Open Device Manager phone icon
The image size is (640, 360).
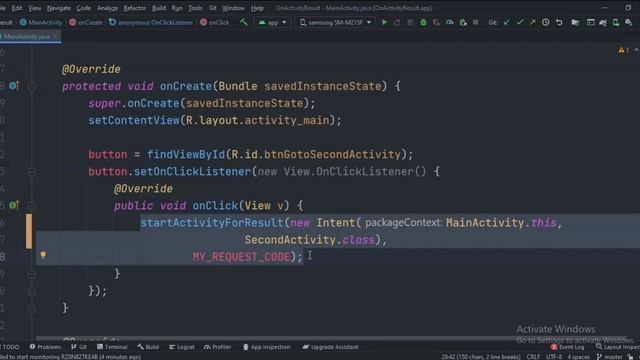tap(616, 22)
